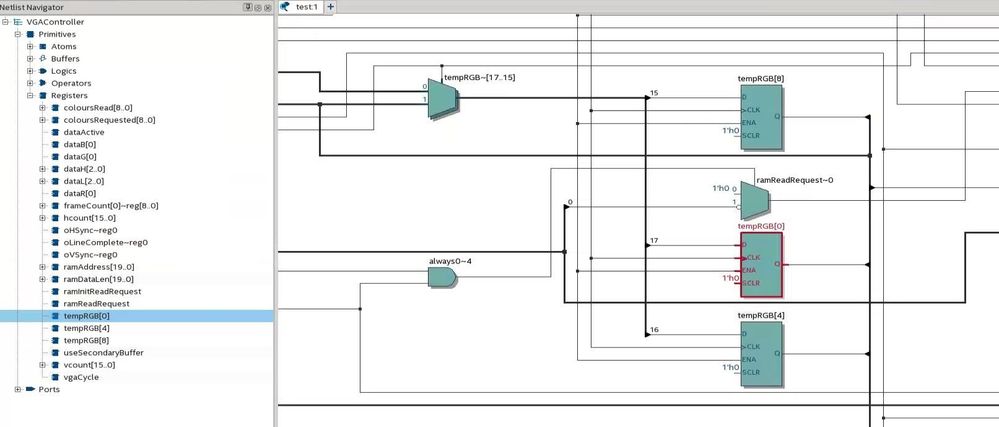Expand the coloursRead[8..0] bus

pyautogui.click(x=43, y=108)
